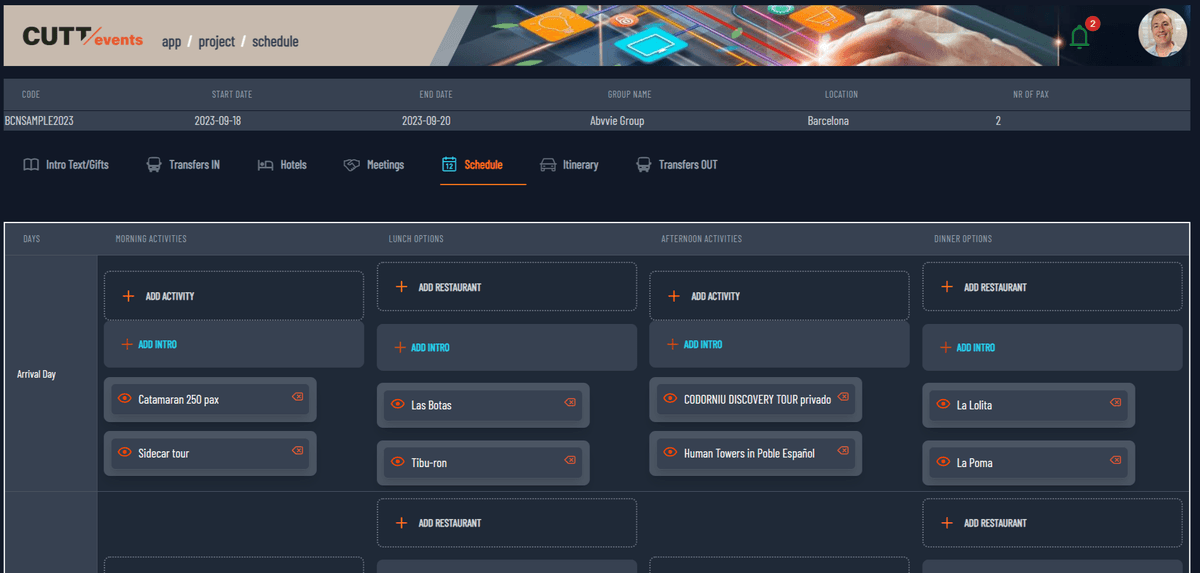Switch to the Hotels tab
This screenshot has height=573, width=1200.
(x=282, y=165)
